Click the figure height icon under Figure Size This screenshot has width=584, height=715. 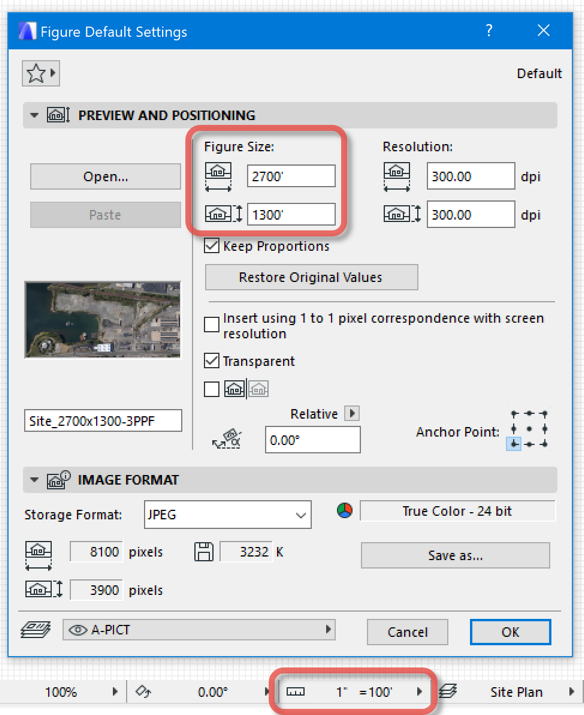pos(223,213)
